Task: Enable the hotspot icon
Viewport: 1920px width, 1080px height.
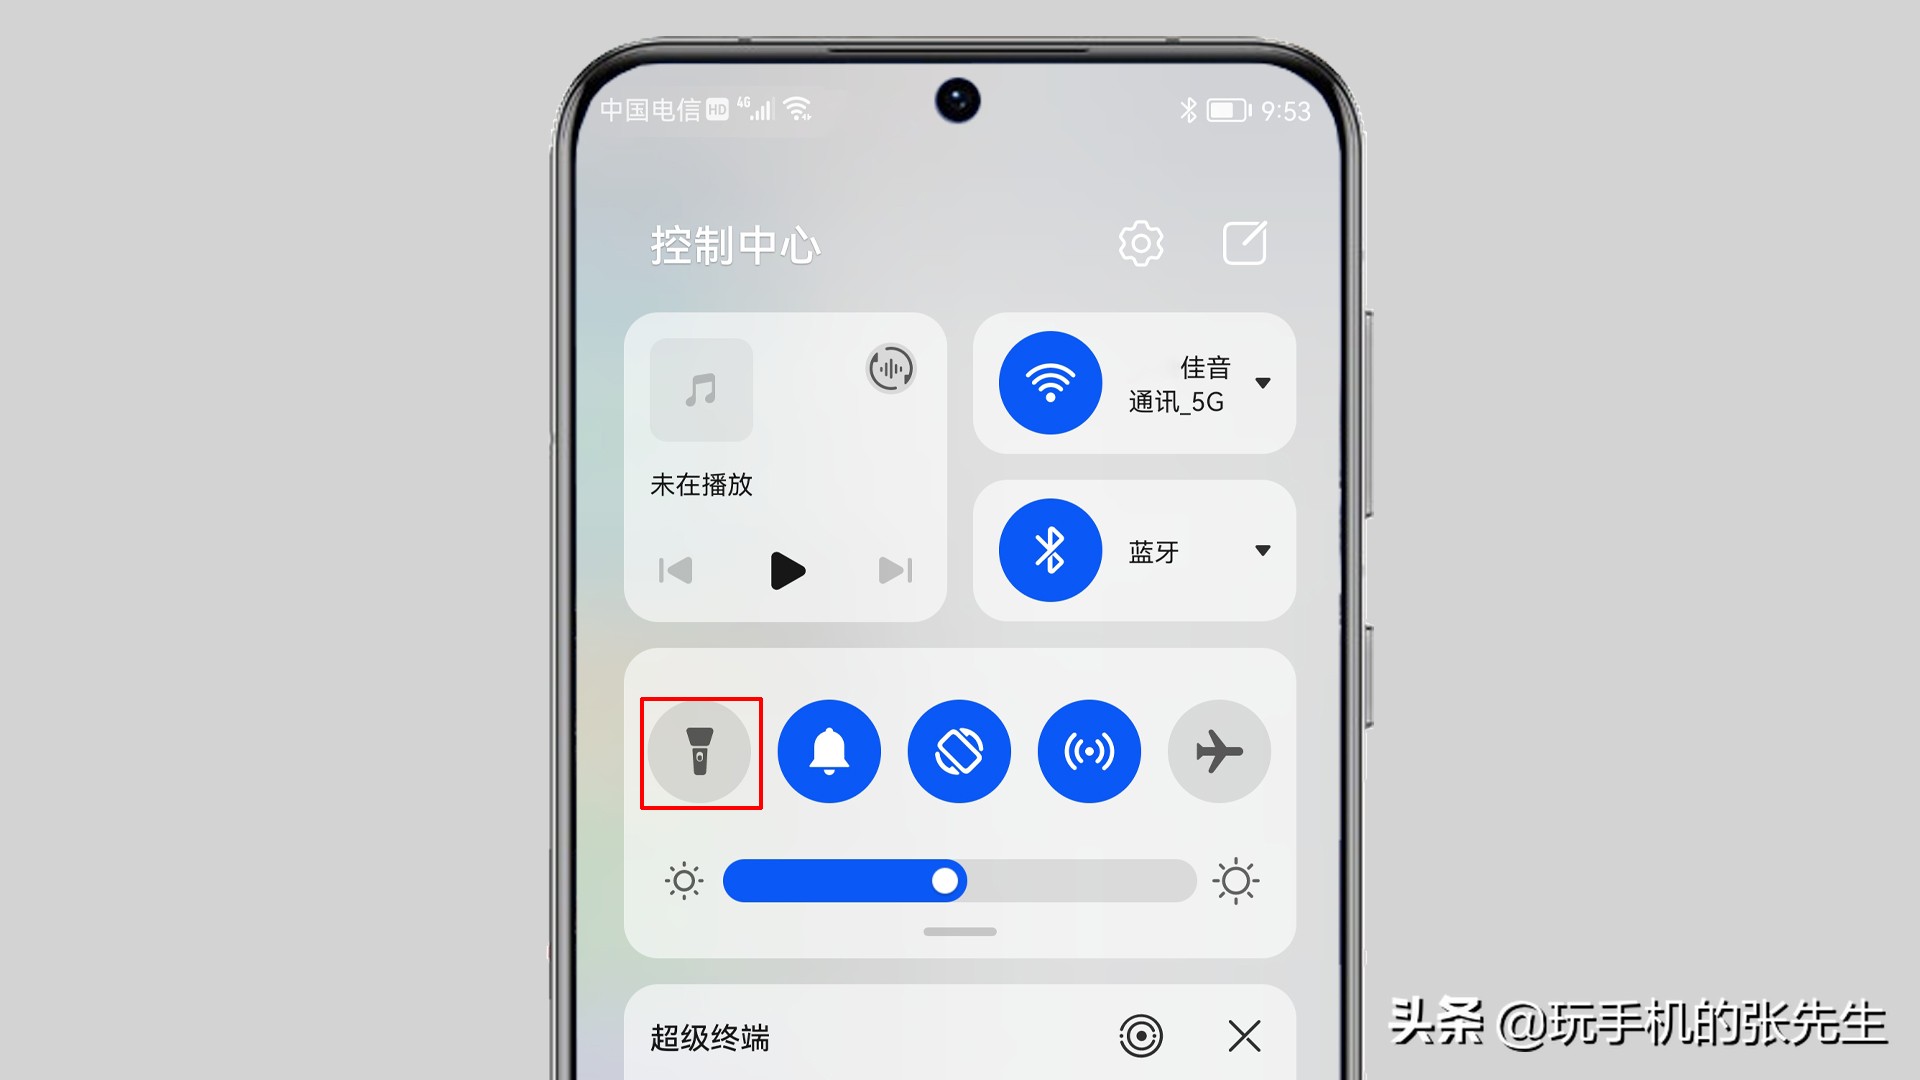Action: [1089, 750]
